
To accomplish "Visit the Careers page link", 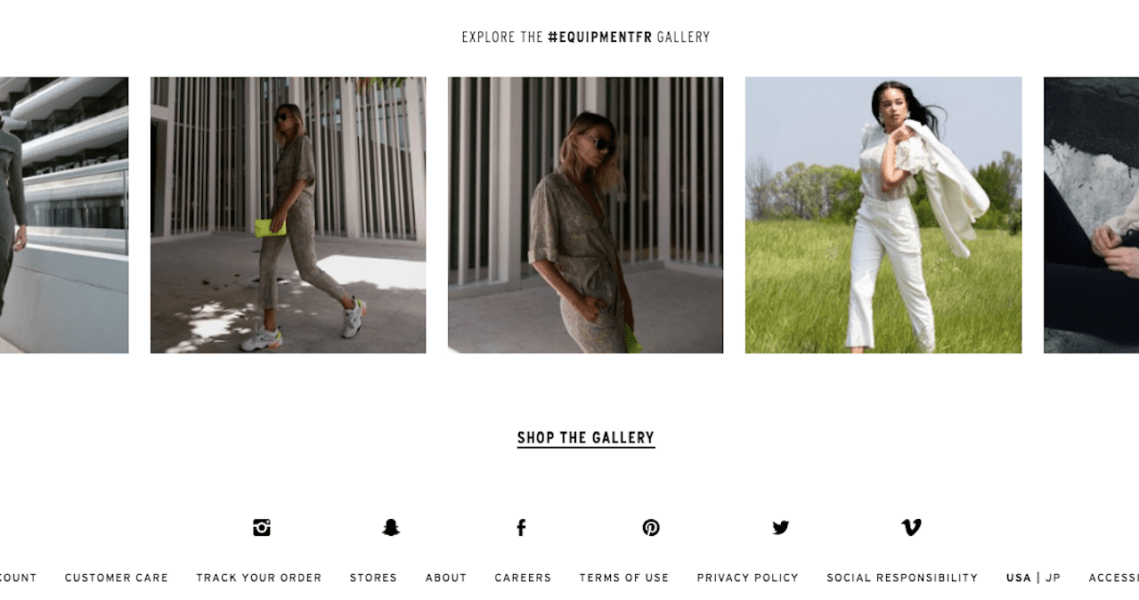I will pyautogui.click(x=523, y=577).
